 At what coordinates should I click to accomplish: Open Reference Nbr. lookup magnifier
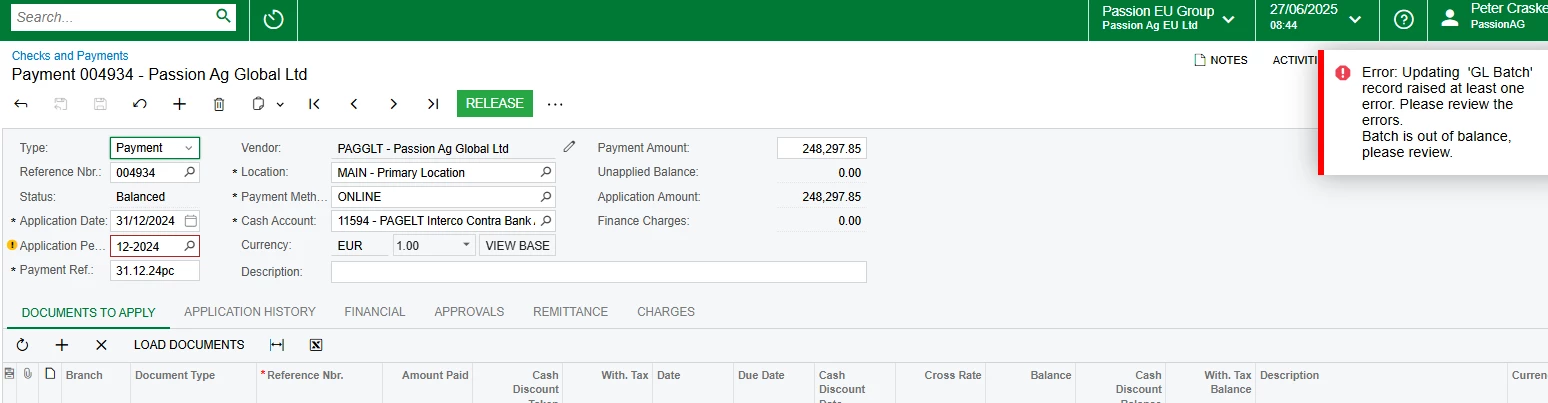pos(190,172)
